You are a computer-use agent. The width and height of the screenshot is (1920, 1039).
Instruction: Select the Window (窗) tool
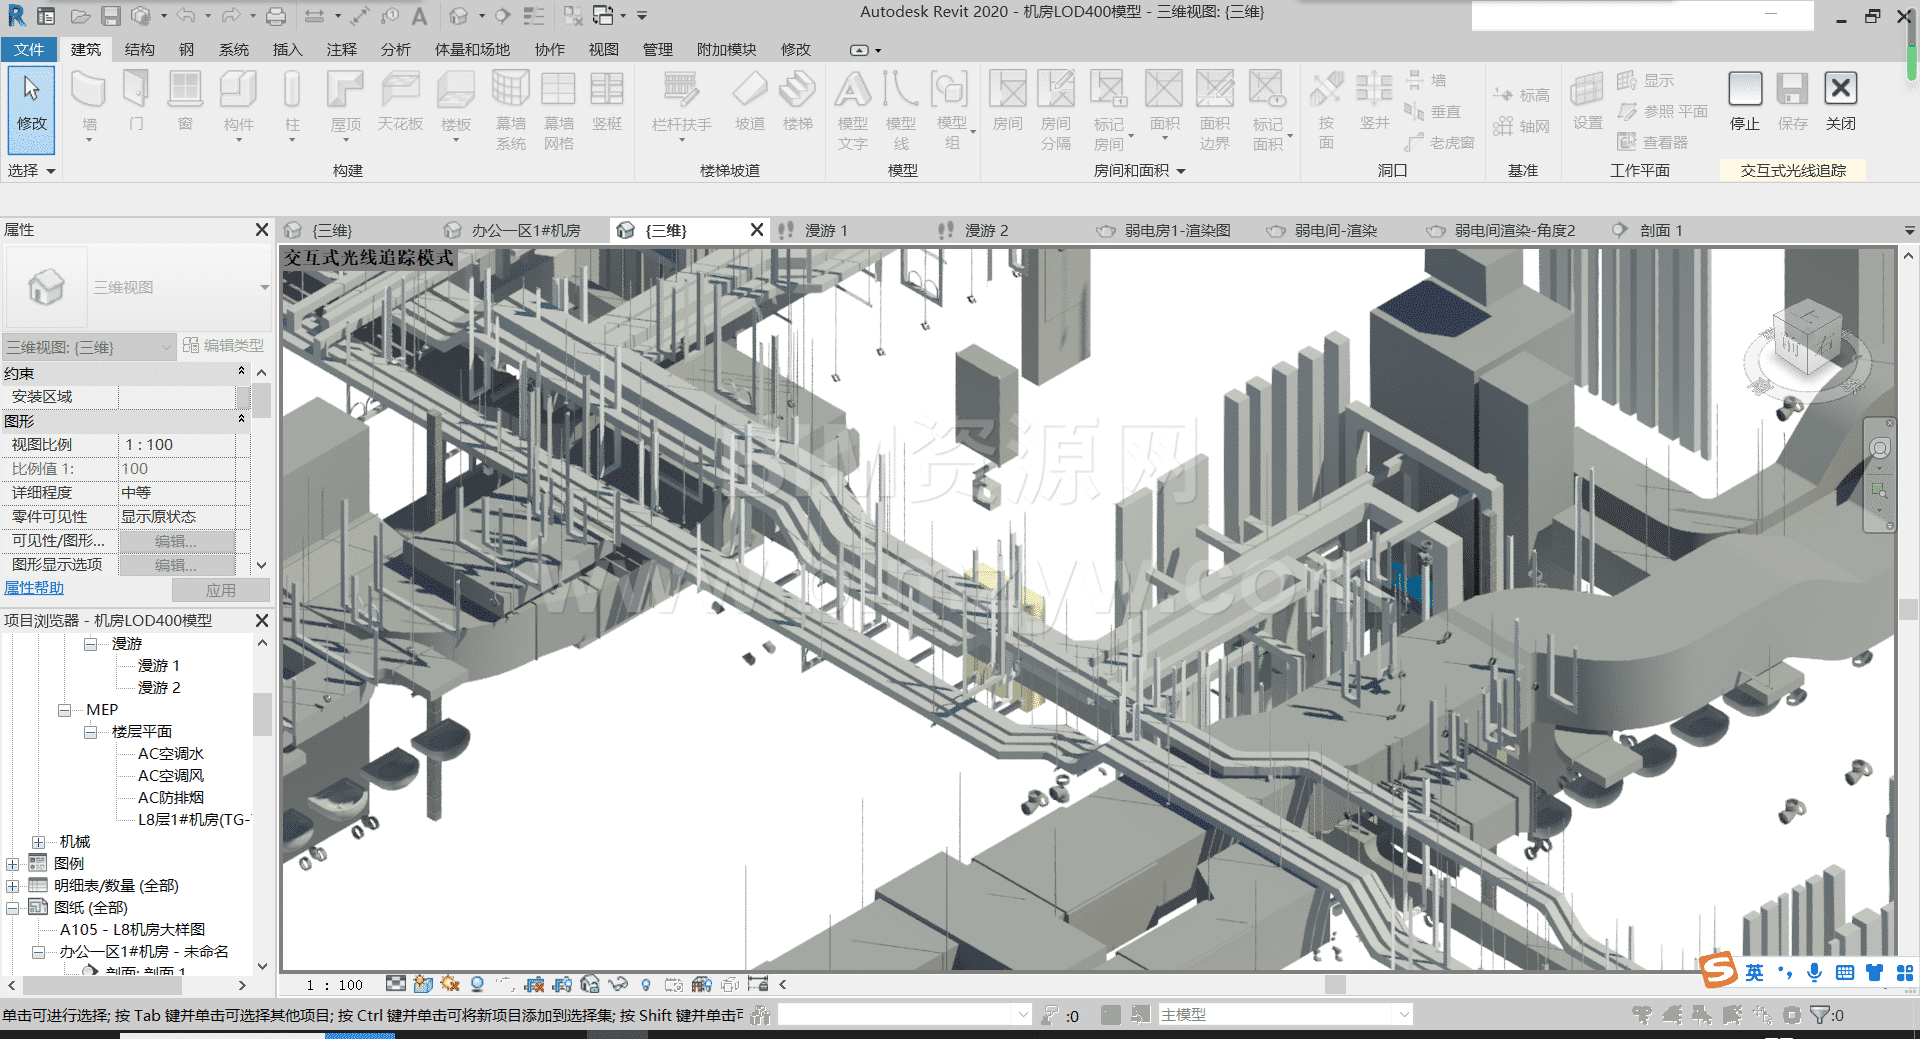coord(185,101)
